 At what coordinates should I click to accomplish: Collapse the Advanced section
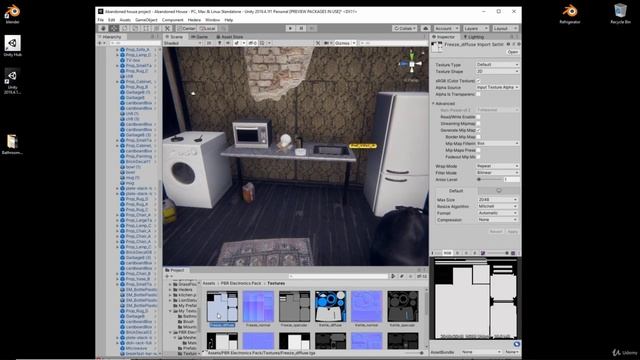[433, 104]
